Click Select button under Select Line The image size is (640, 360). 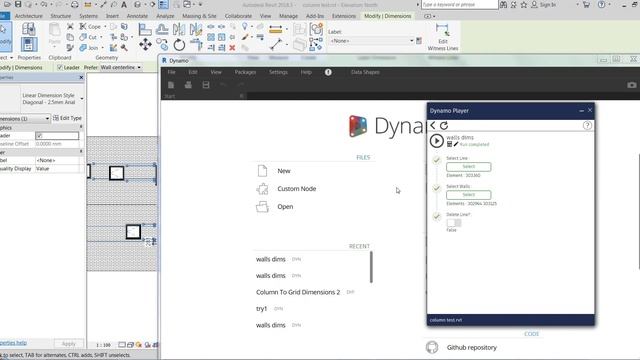point(469,167)
